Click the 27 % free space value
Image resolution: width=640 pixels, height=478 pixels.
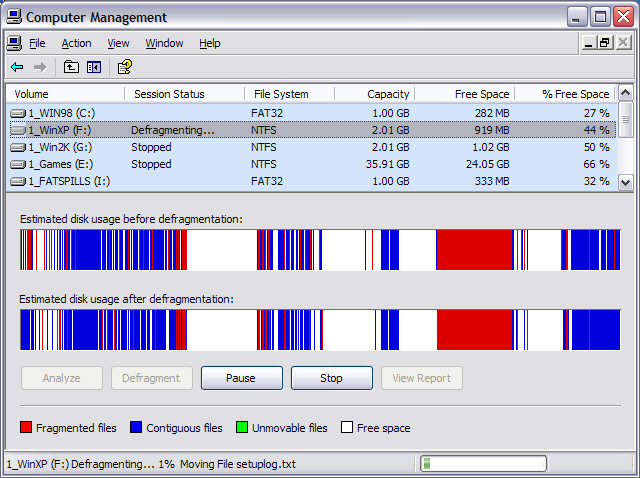coord(596,113)
